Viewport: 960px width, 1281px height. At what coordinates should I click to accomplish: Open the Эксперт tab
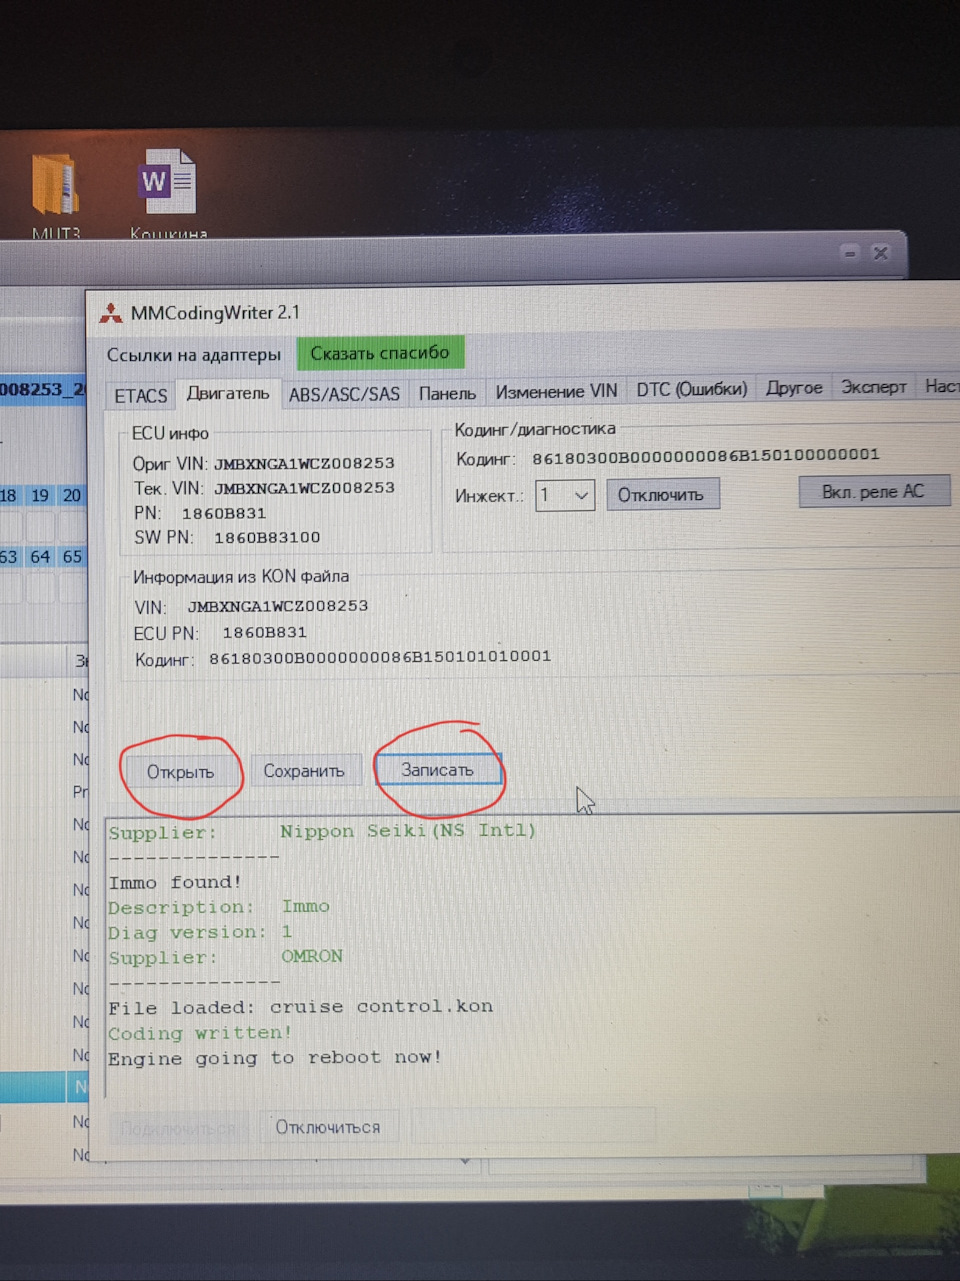(874, 387)
